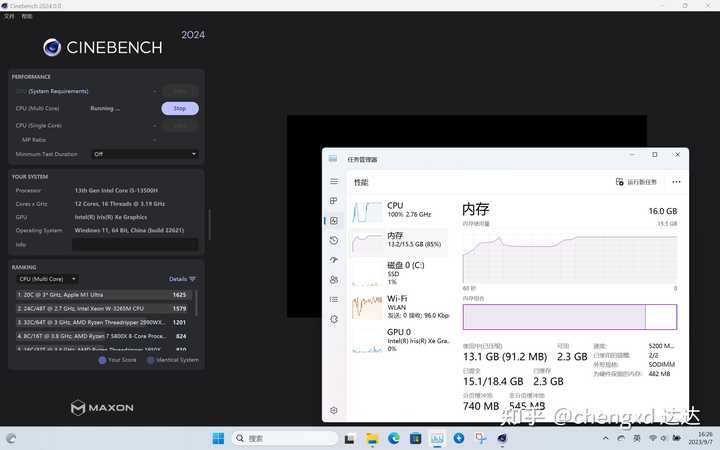Open network and volume quick settings

tap(657, 439)
